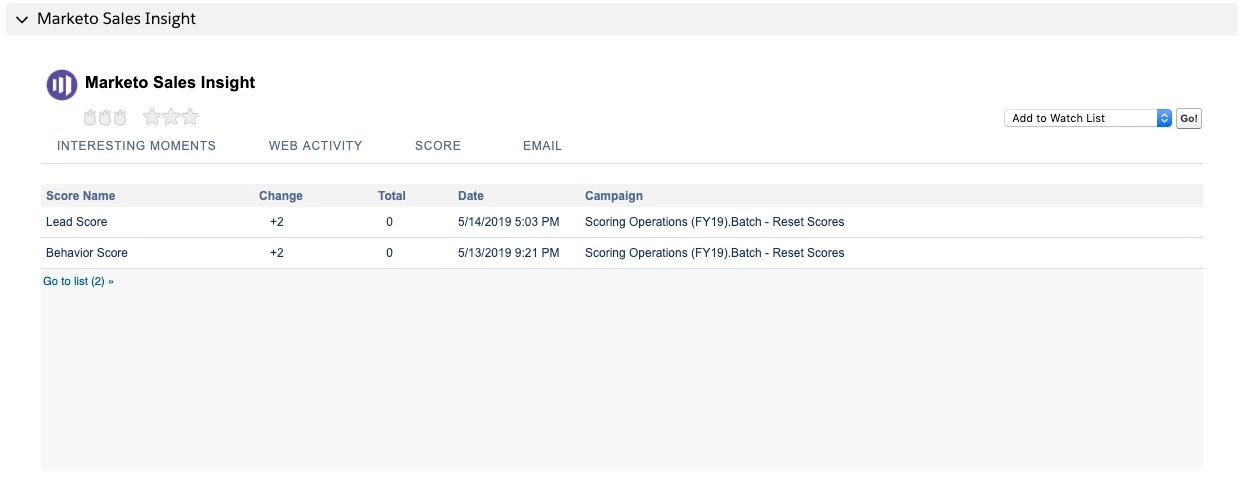Open the Add to Watch List dropdown
This screenshot has width=1245, height=482.
[1087, 118]
